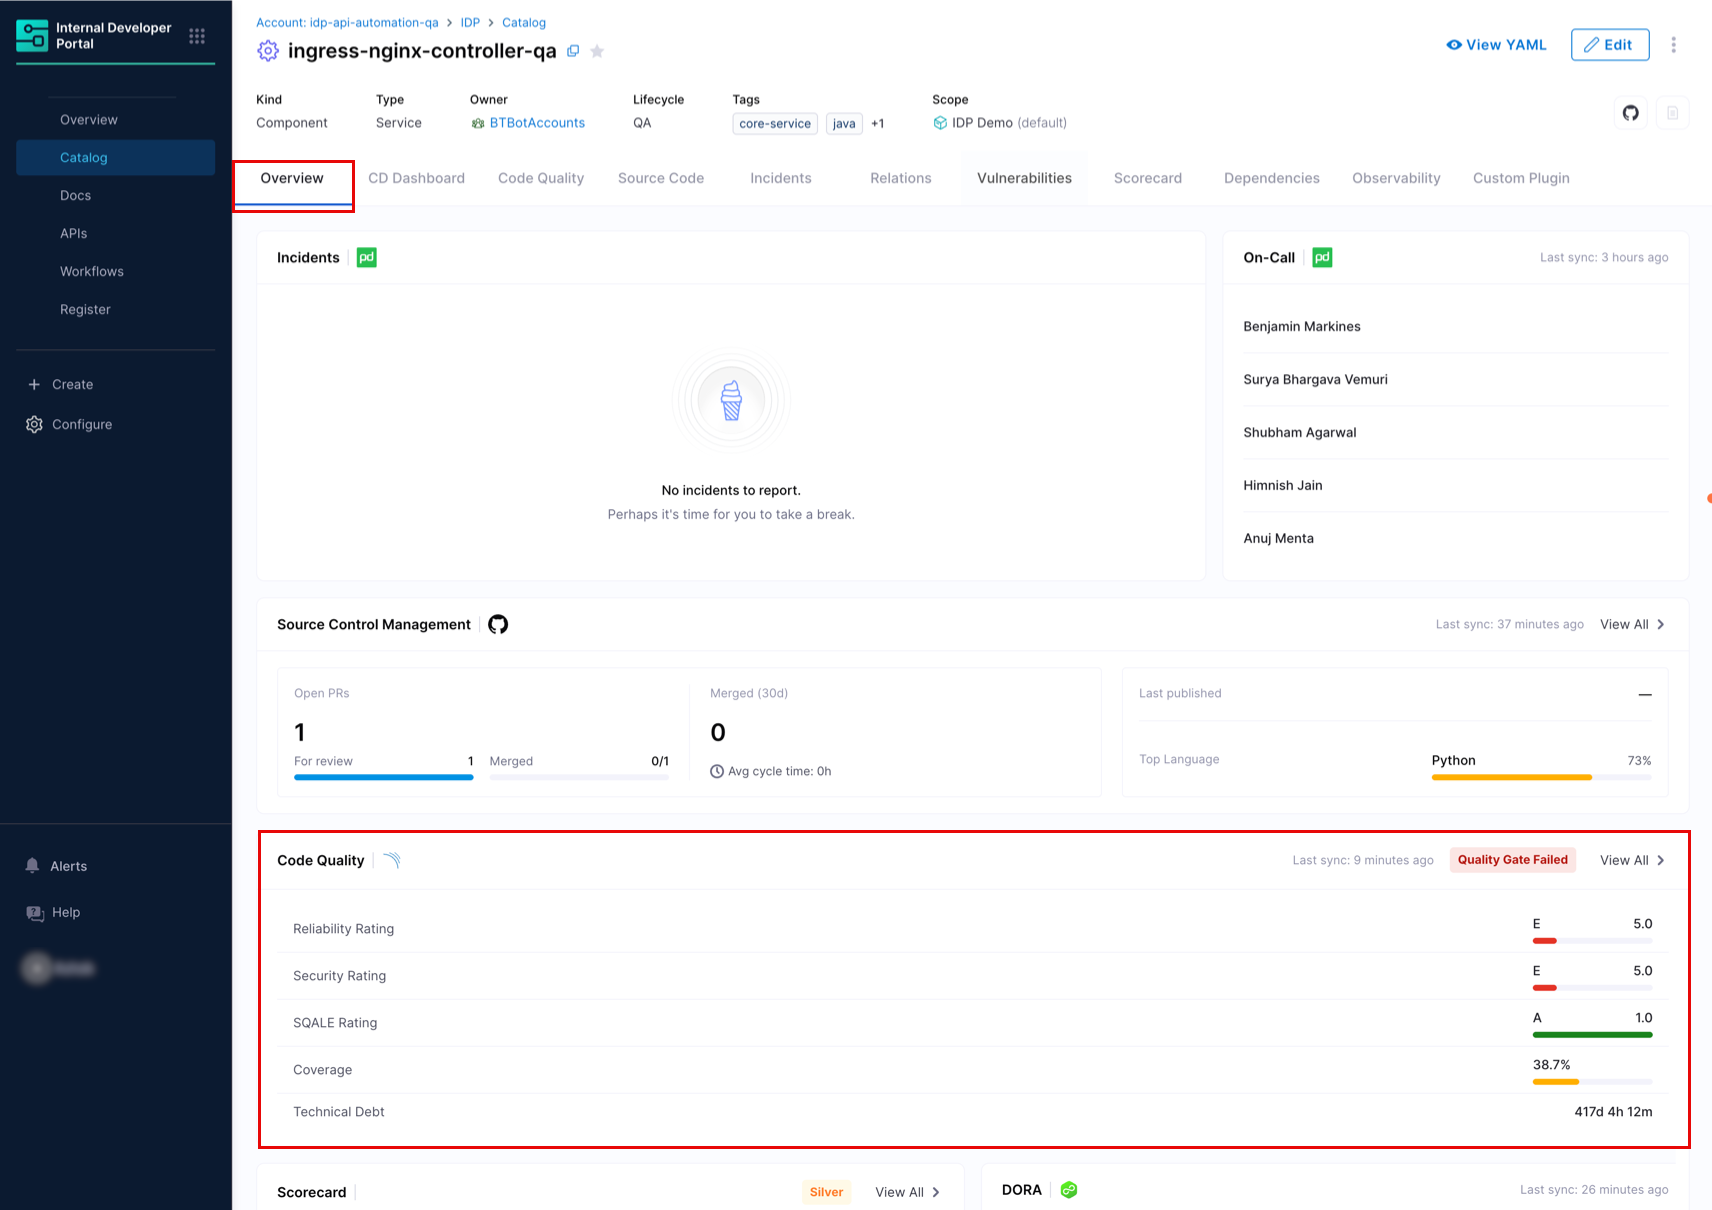Viewport: 1712px width, 1210px height.
Task: Open the BTBotAccounts owner link
Action: pos(537,123)
